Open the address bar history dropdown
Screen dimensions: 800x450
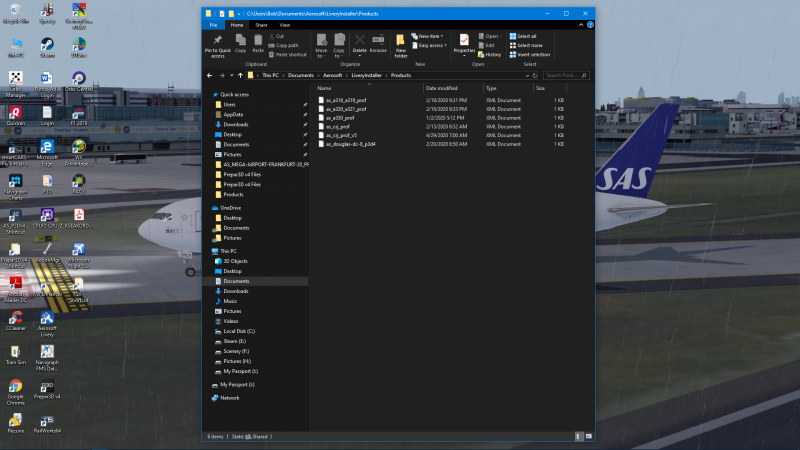tap(527, 76)
